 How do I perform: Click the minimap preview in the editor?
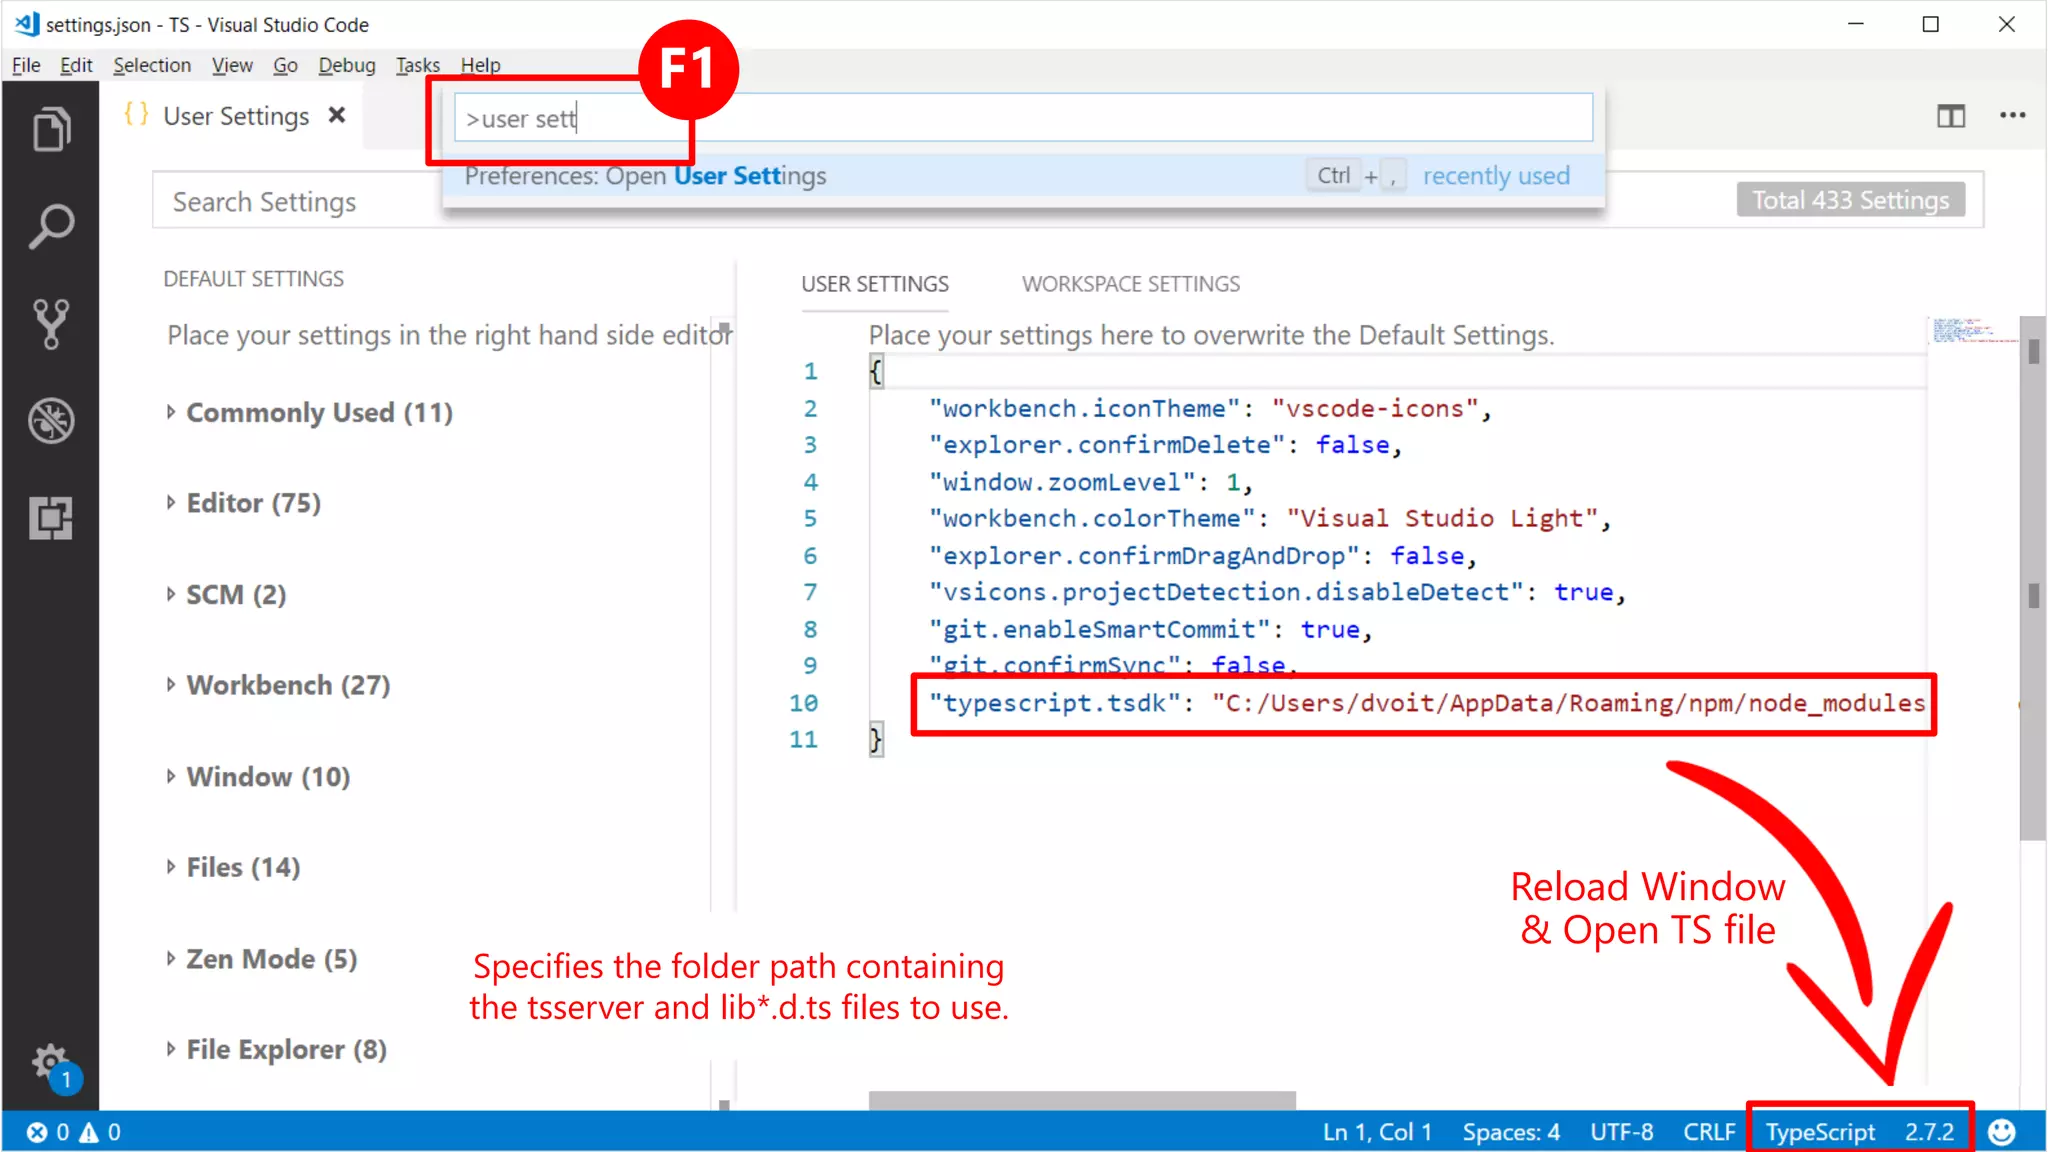[x=1973, y=331]
